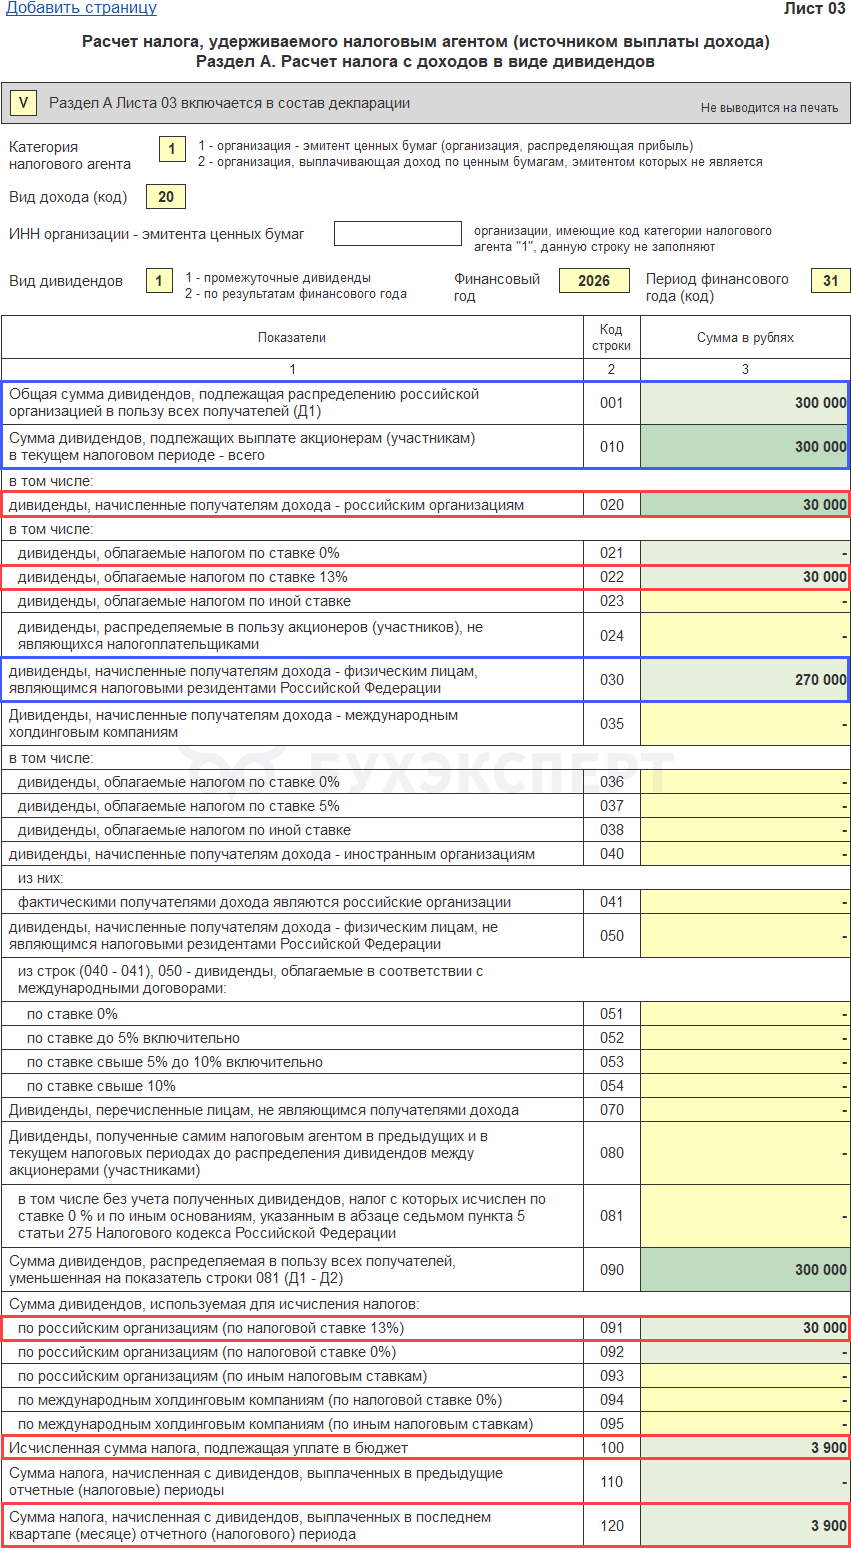Viewport: 851px width, 1548px height.
Task: Click the 'Показатели' column header
Action: (292, 338)
